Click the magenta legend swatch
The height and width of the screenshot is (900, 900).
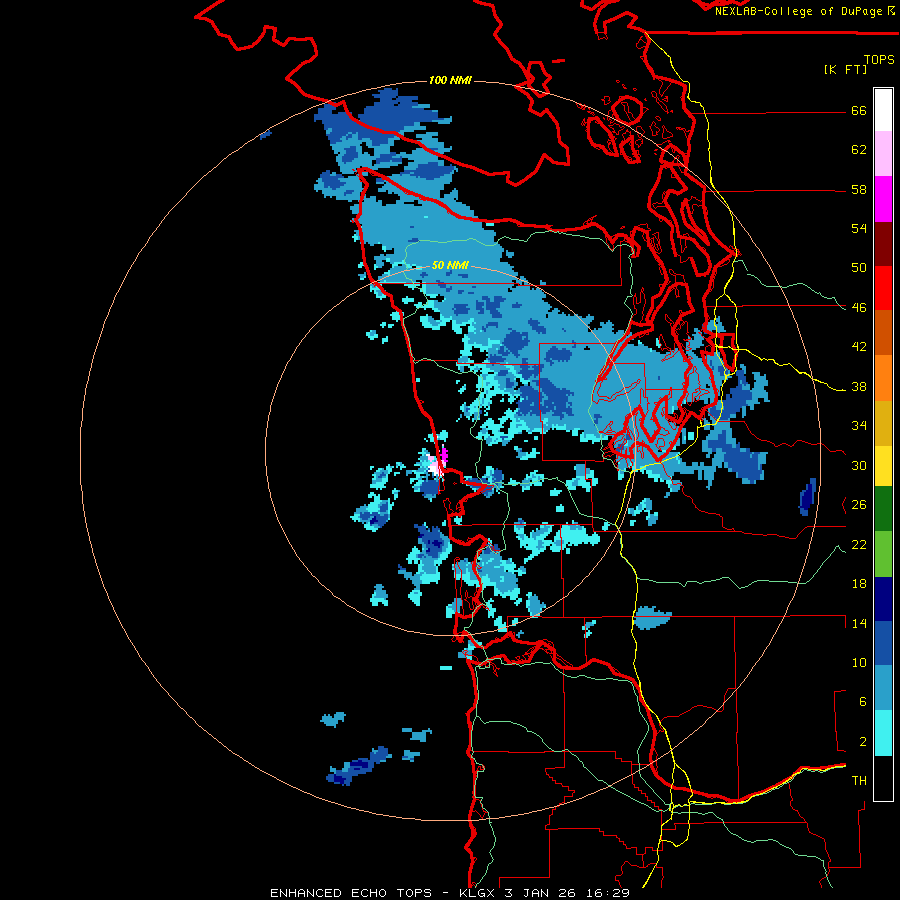pos(883,199)
